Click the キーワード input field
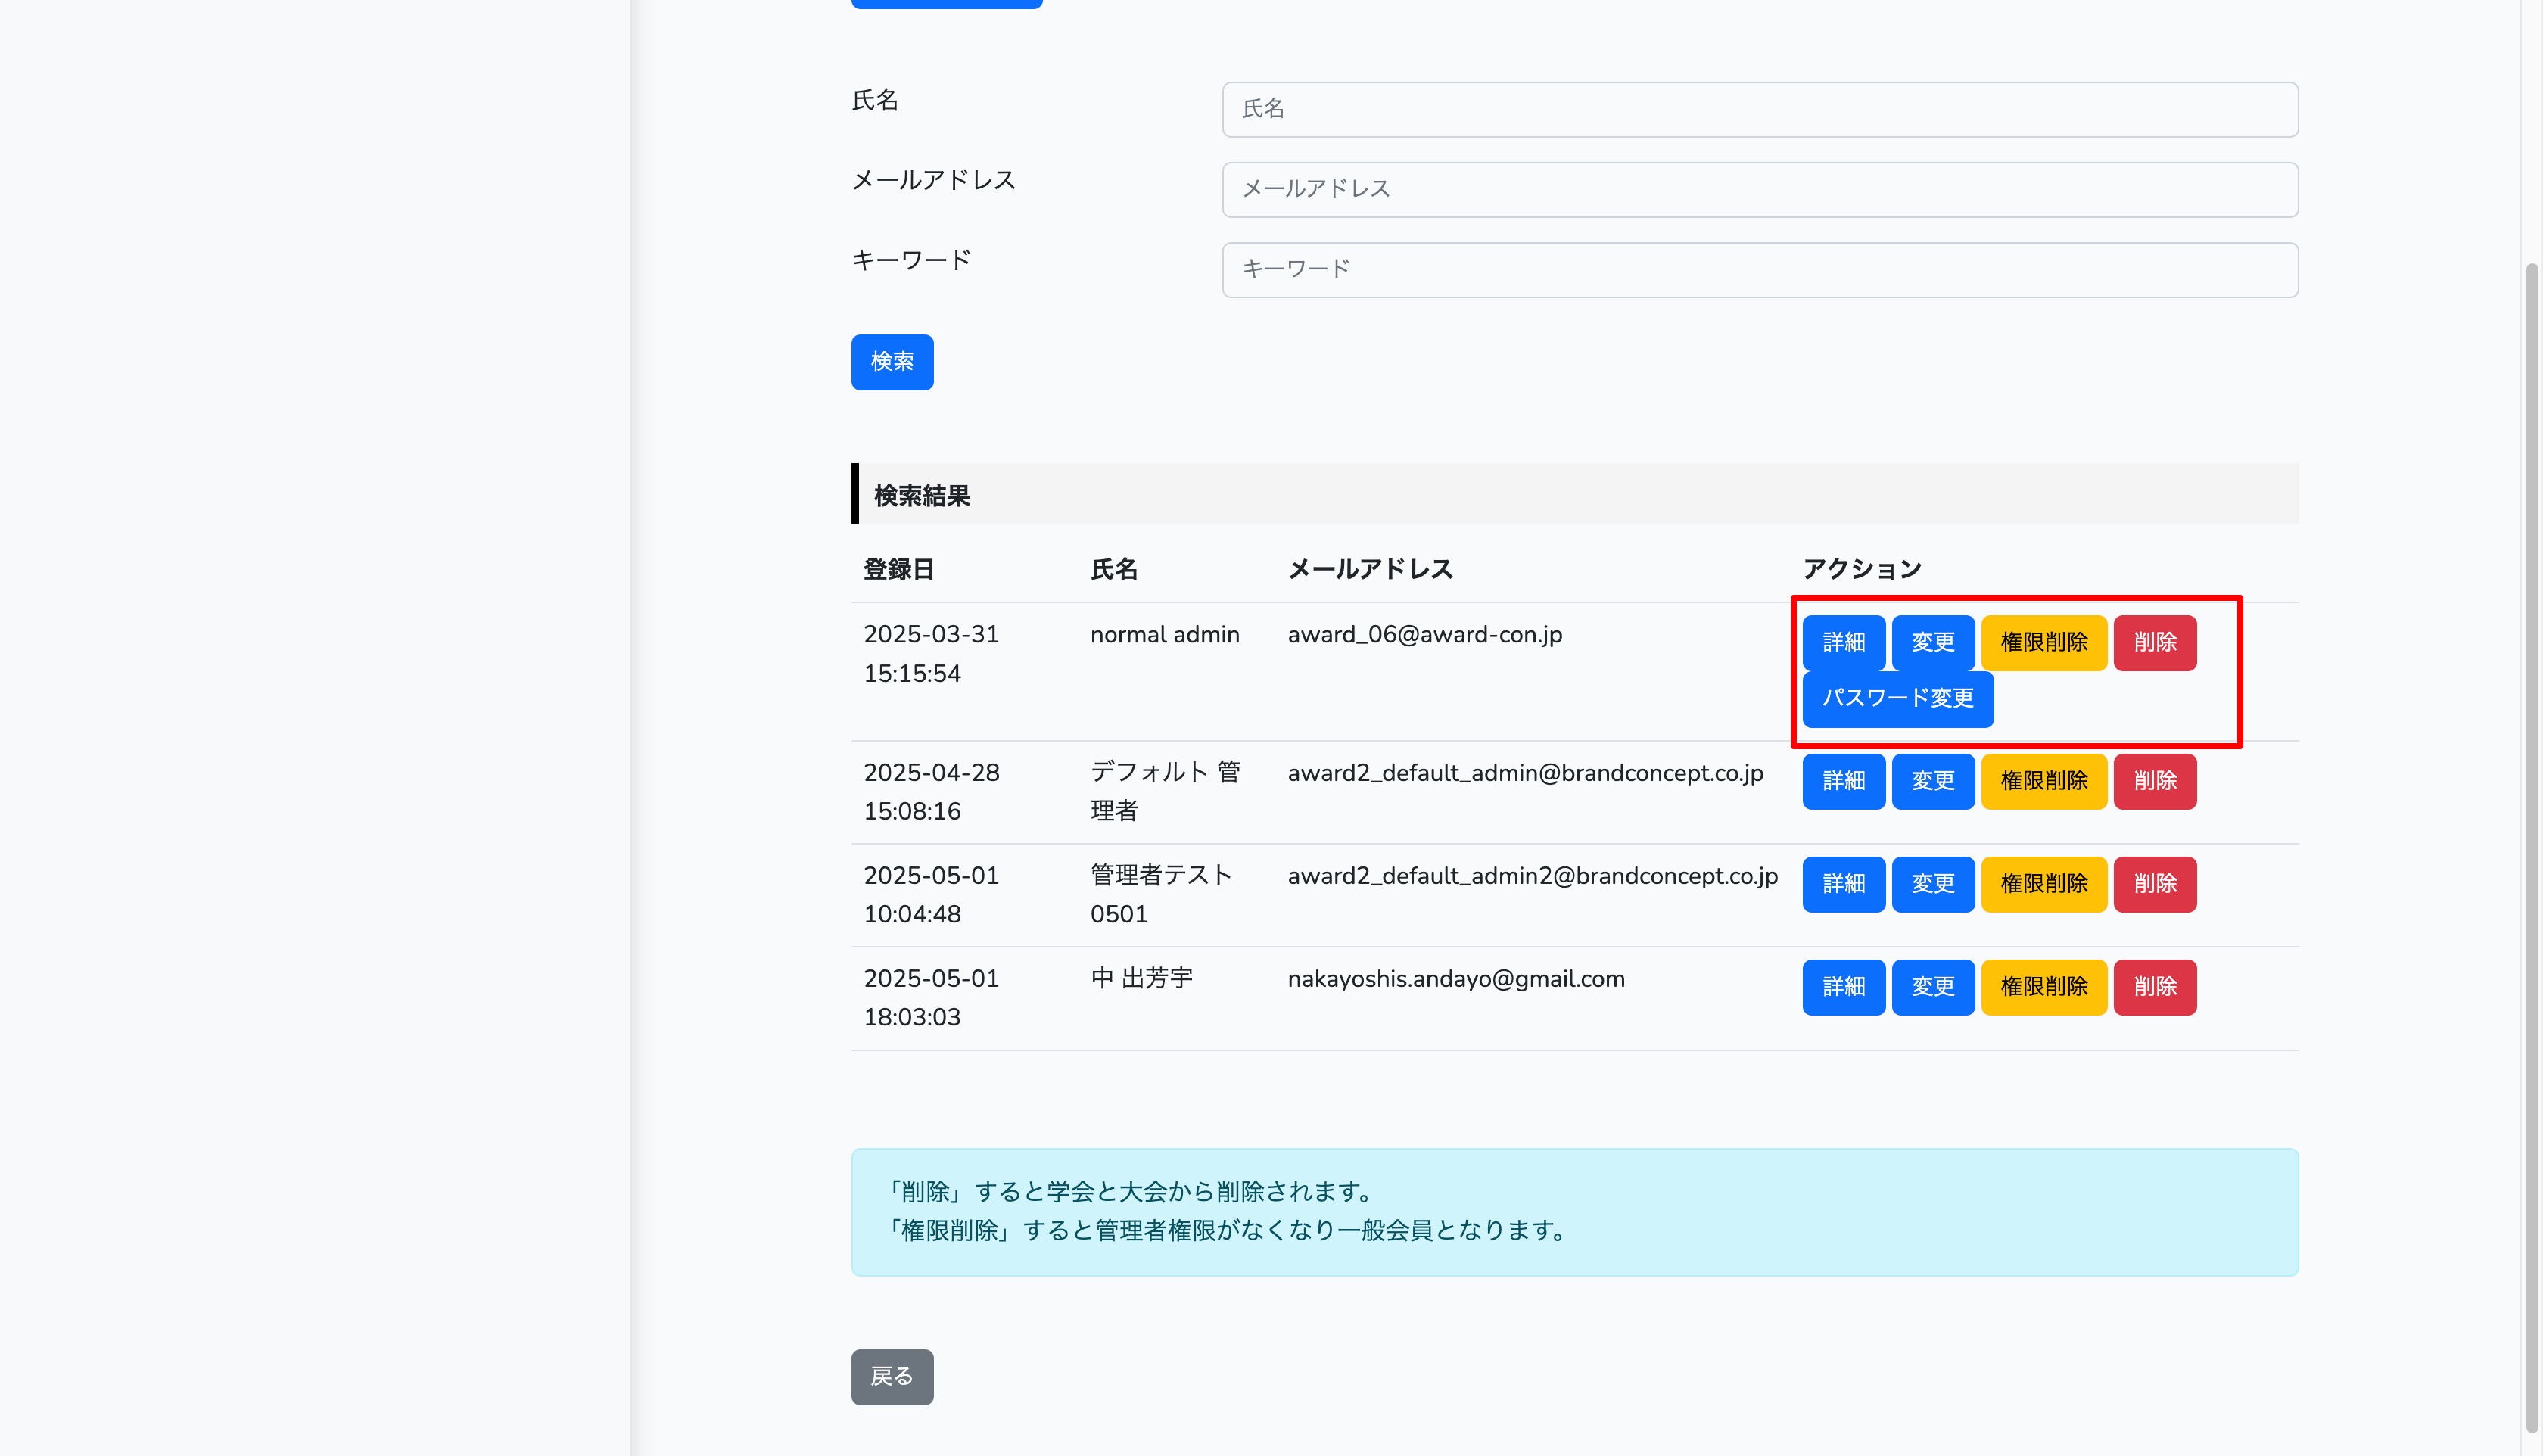Viewport: 2543px width, 1456px height. [1759, 269]
